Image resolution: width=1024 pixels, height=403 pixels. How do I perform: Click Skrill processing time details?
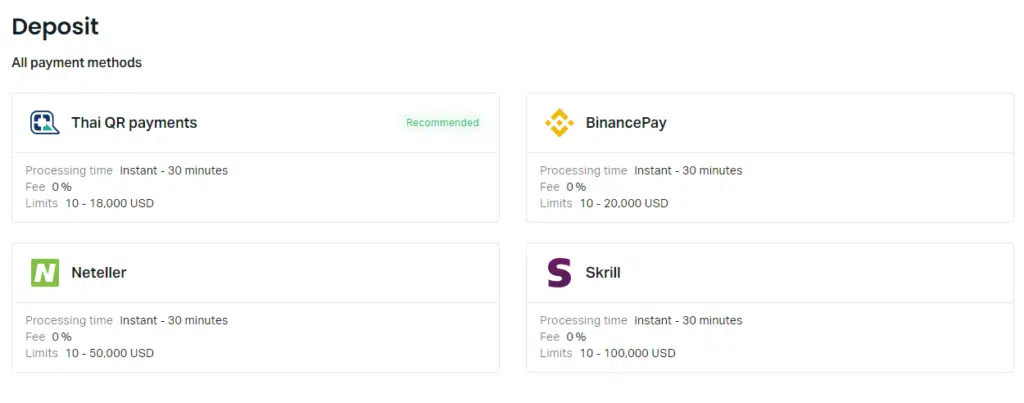(641, 321)
